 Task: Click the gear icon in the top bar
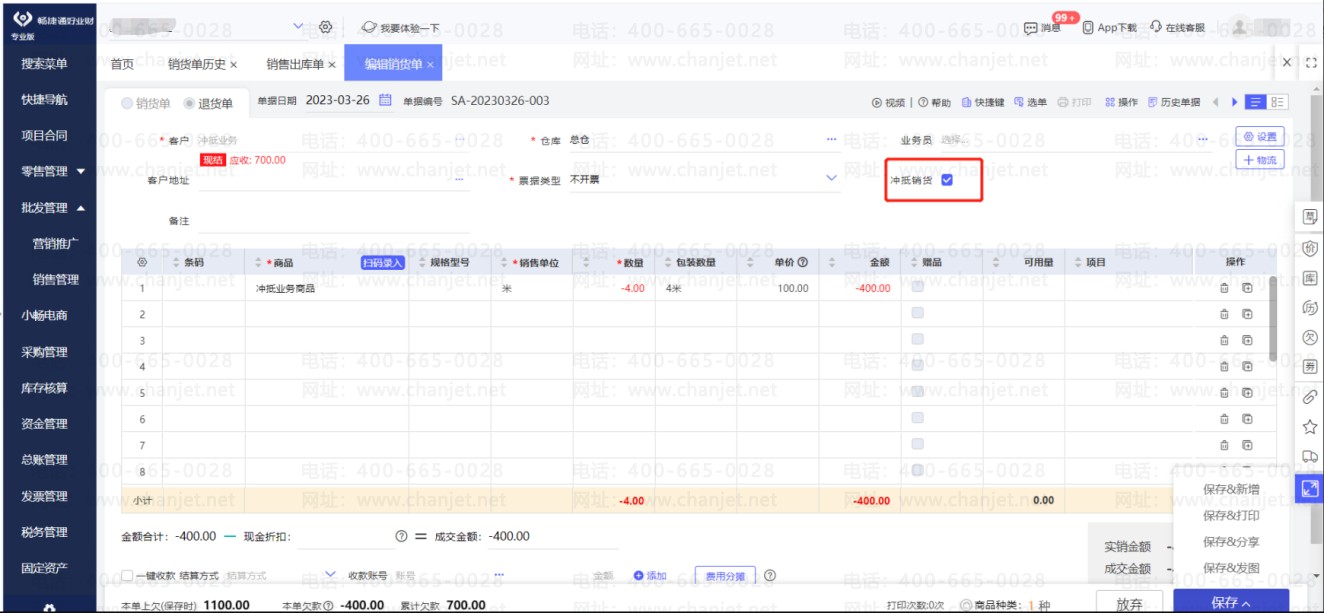click(325, 27)
